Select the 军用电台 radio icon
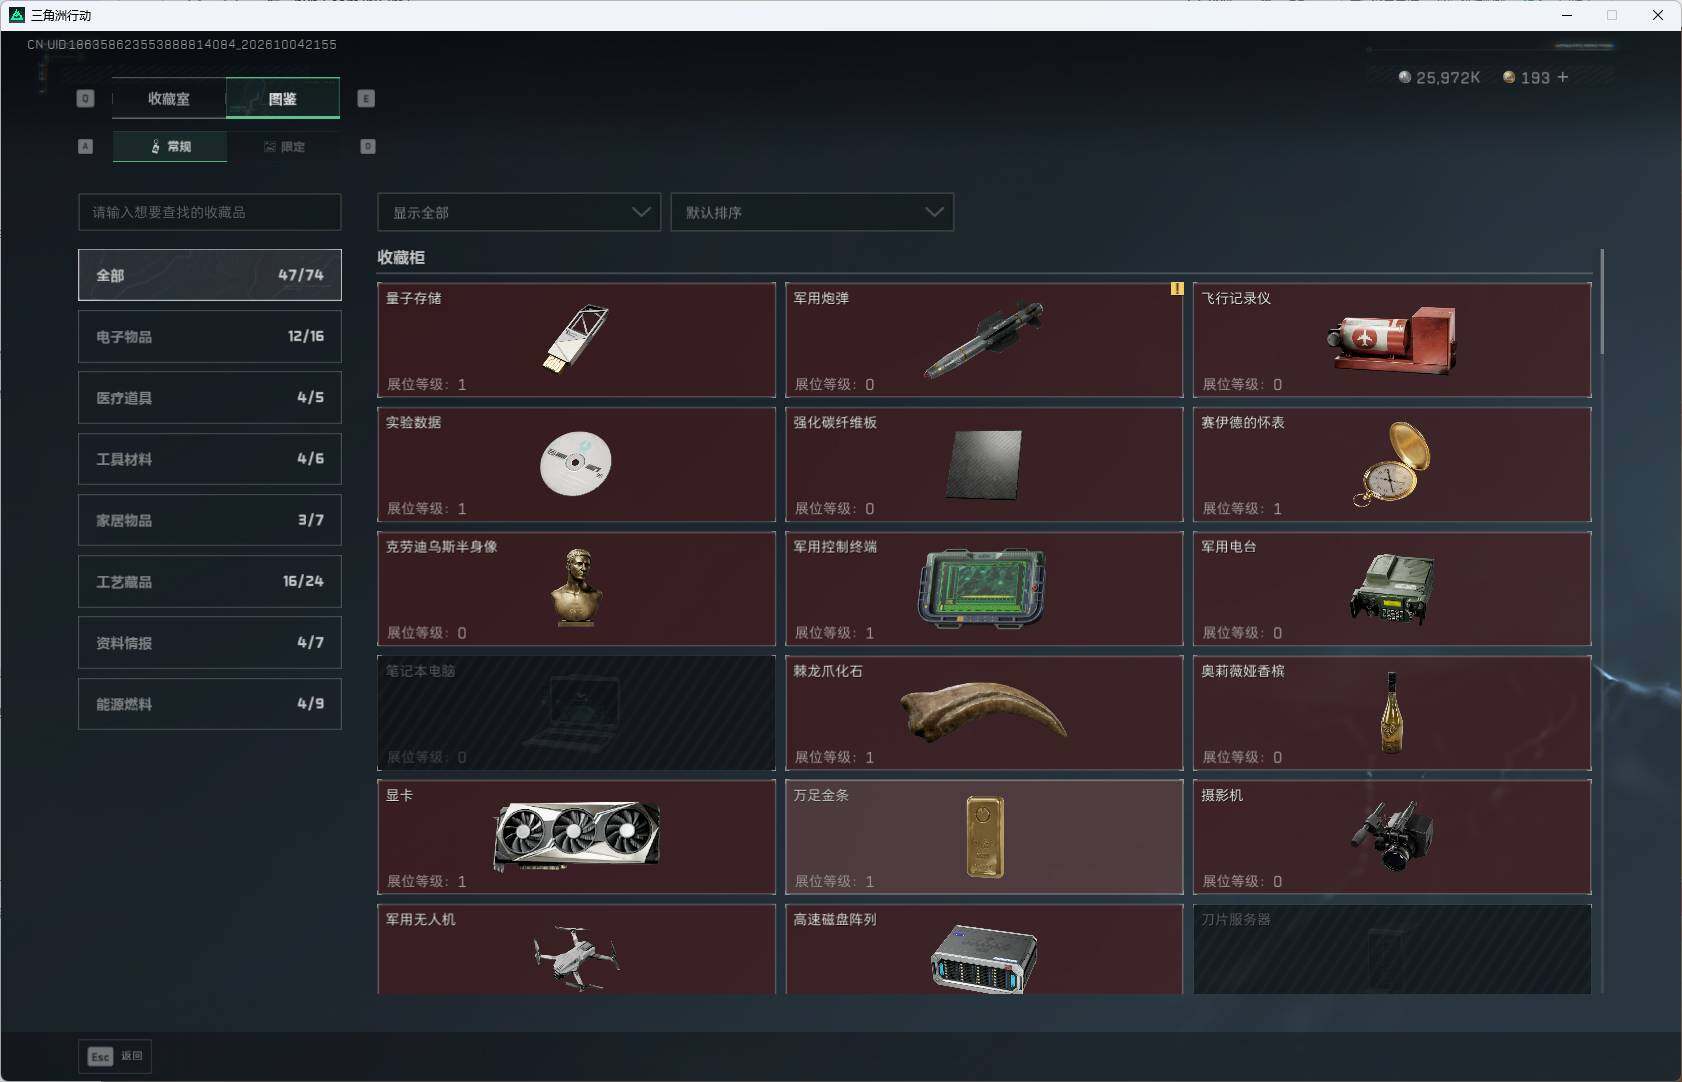Screen dimensions: 1682x1082 (1392, 588)
